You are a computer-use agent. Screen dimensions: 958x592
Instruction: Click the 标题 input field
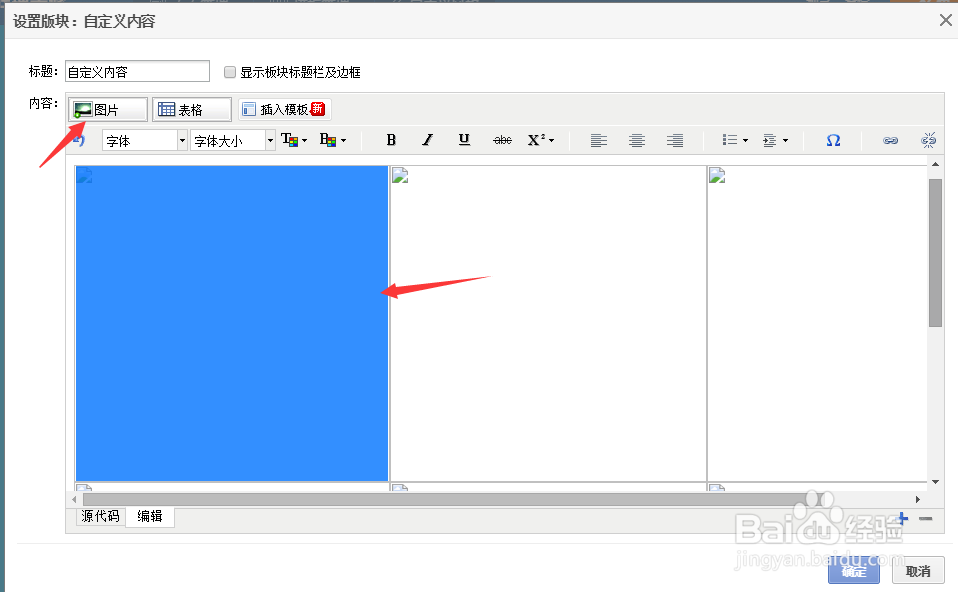point(137,71)
